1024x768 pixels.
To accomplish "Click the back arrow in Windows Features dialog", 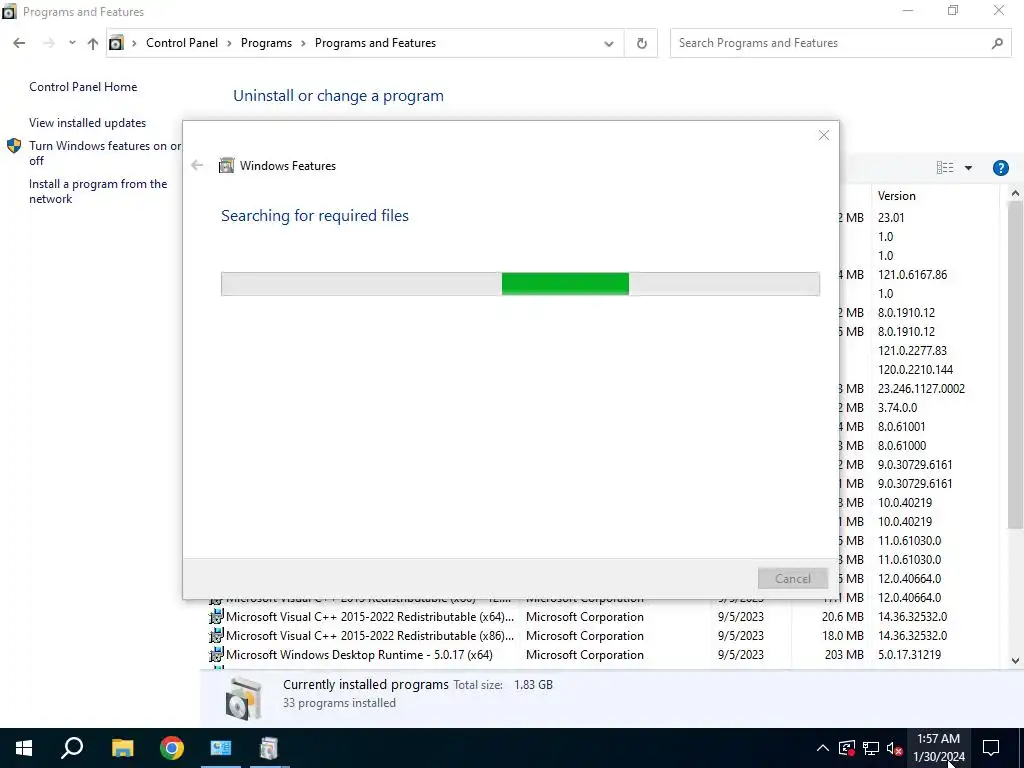I will coord(197,165).
